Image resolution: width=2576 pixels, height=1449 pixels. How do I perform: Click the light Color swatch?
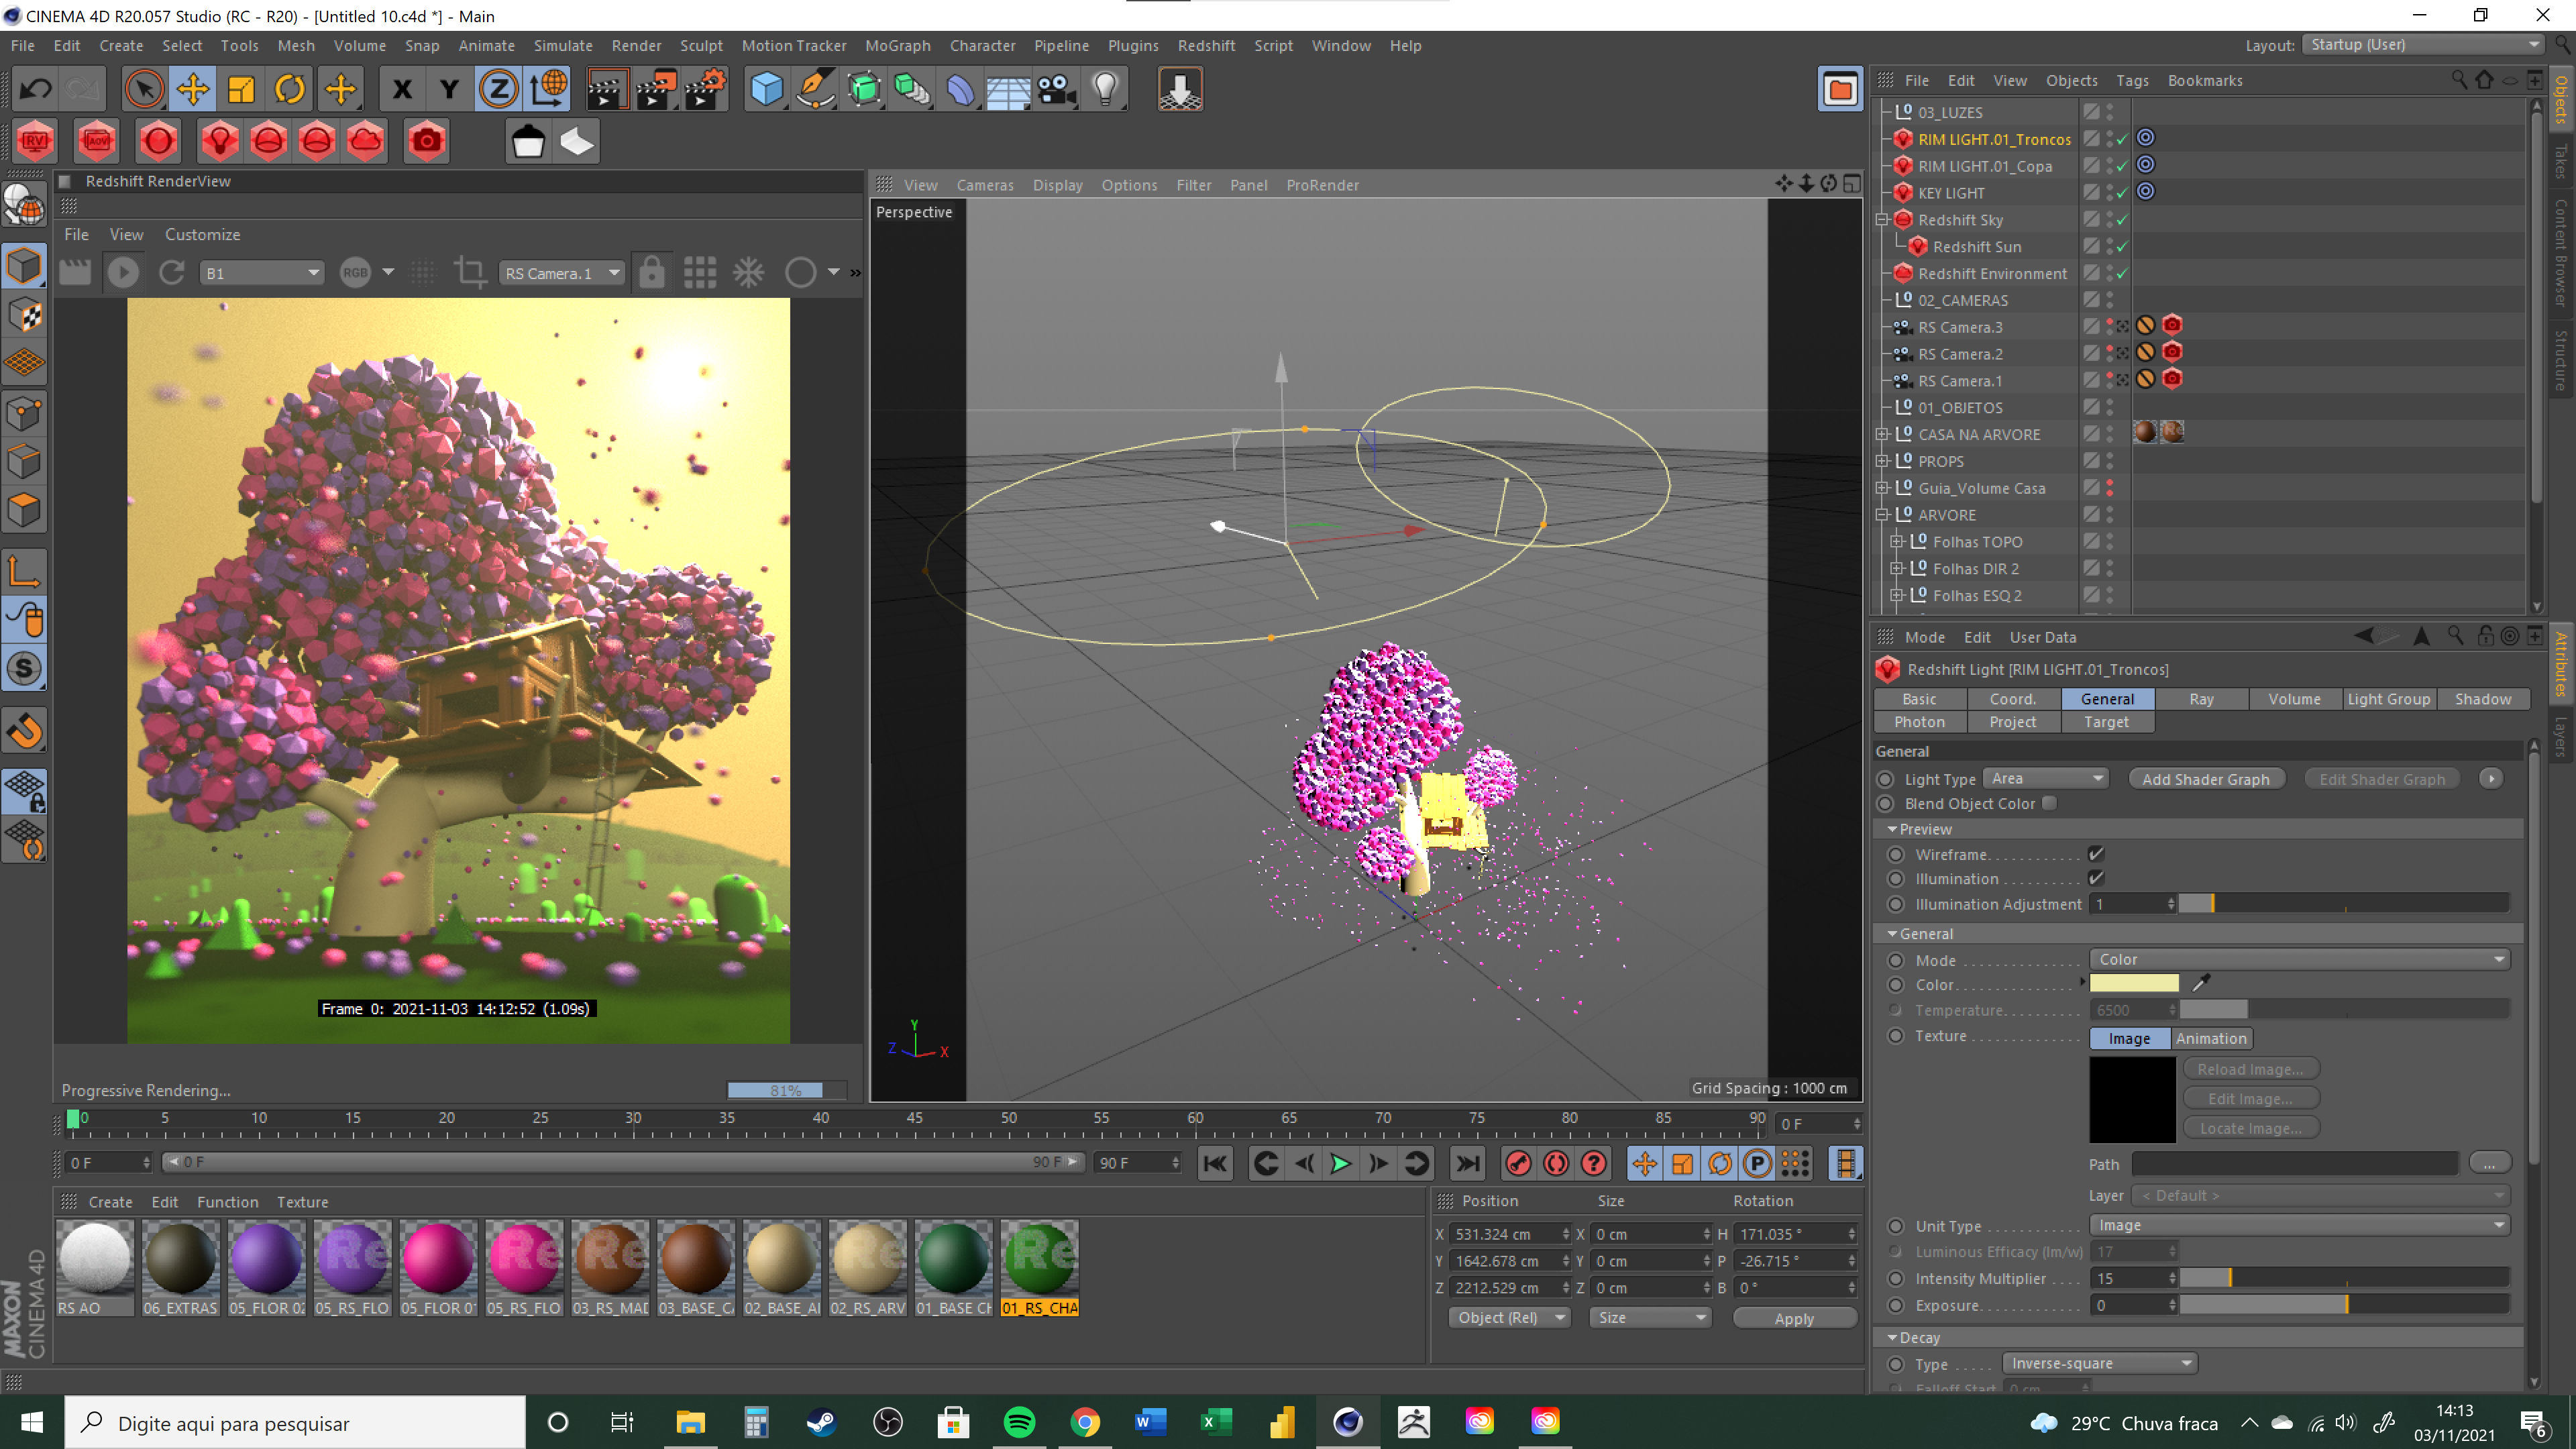coord(2134,984)
